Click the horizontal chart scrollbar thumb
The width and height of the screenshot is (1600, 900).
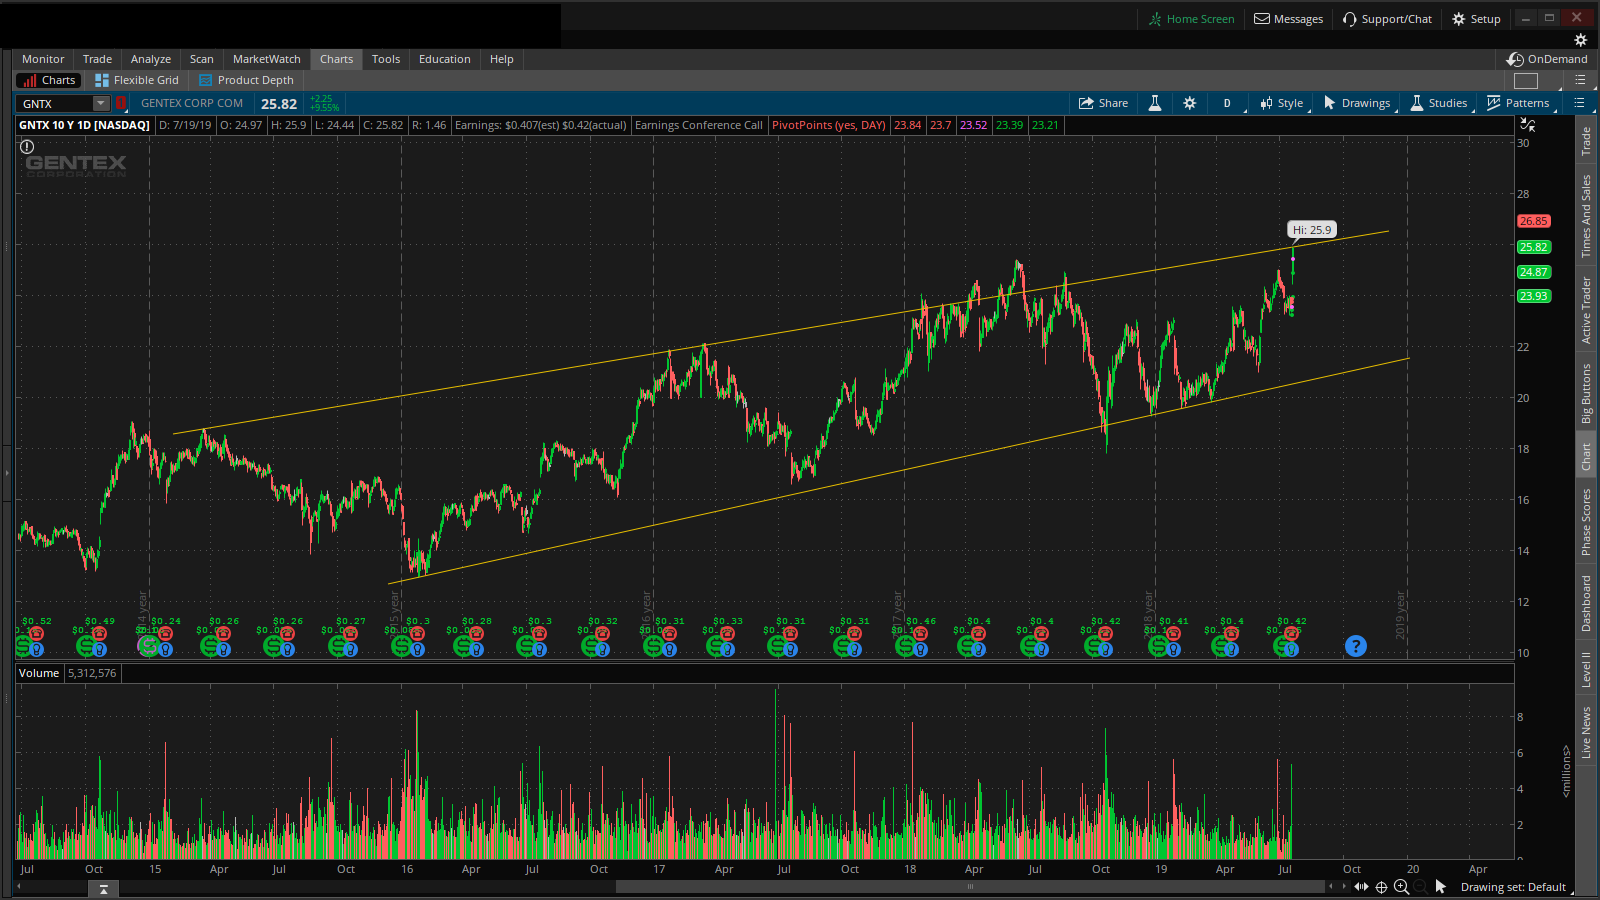tap(970, 887)
